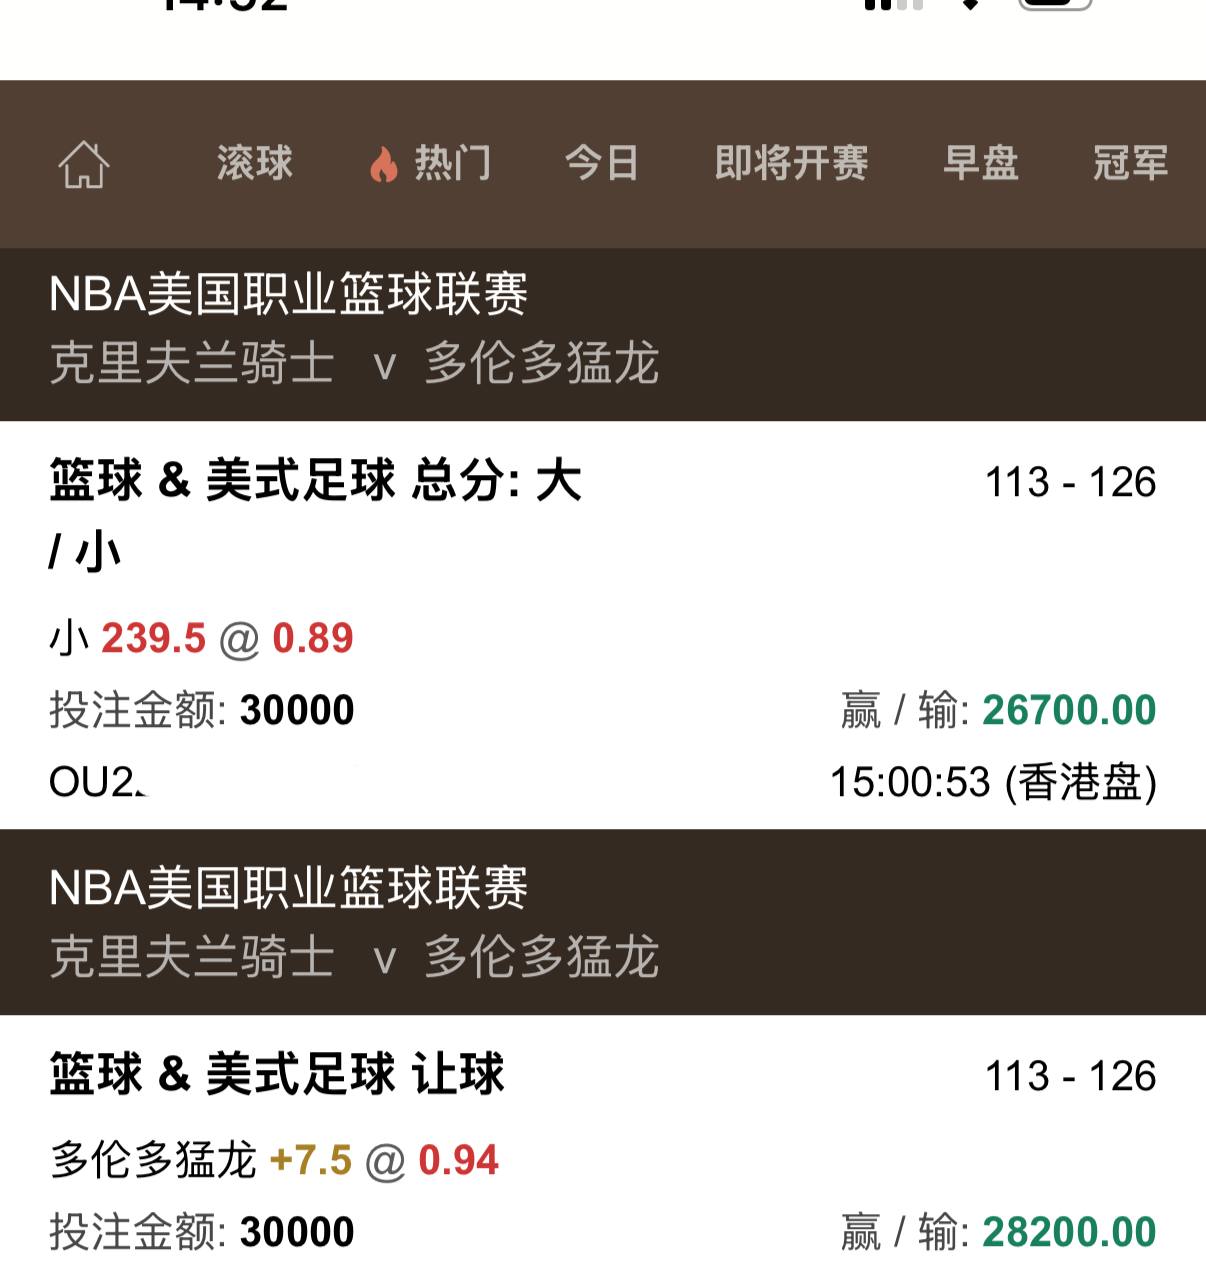Tap the OU2 bet reference number
The image size is (1206, 1265).
pos(95,782)
